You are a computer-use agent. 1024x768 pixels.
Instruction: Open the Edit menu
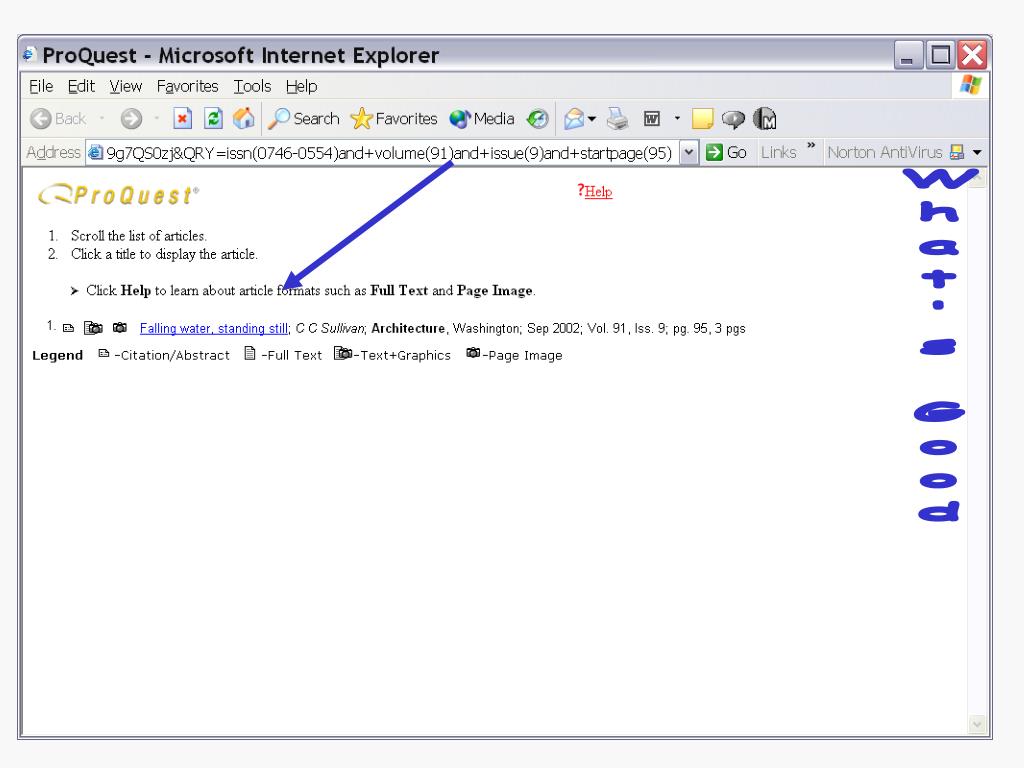[81, 86]
